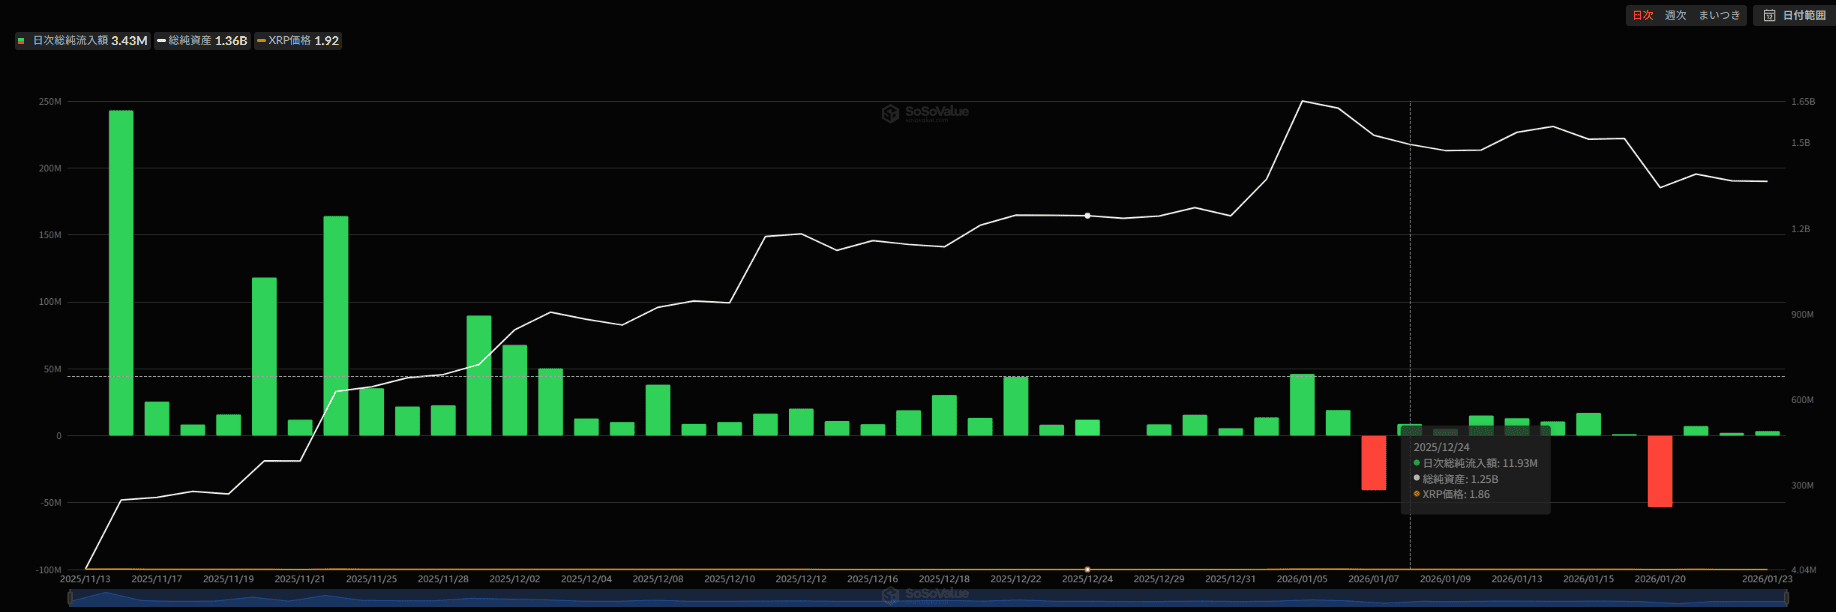This screenshot has height=612, width=1836.
Task: Click the calendar icon beside 日付範囲
Action: coord(1769,16)
